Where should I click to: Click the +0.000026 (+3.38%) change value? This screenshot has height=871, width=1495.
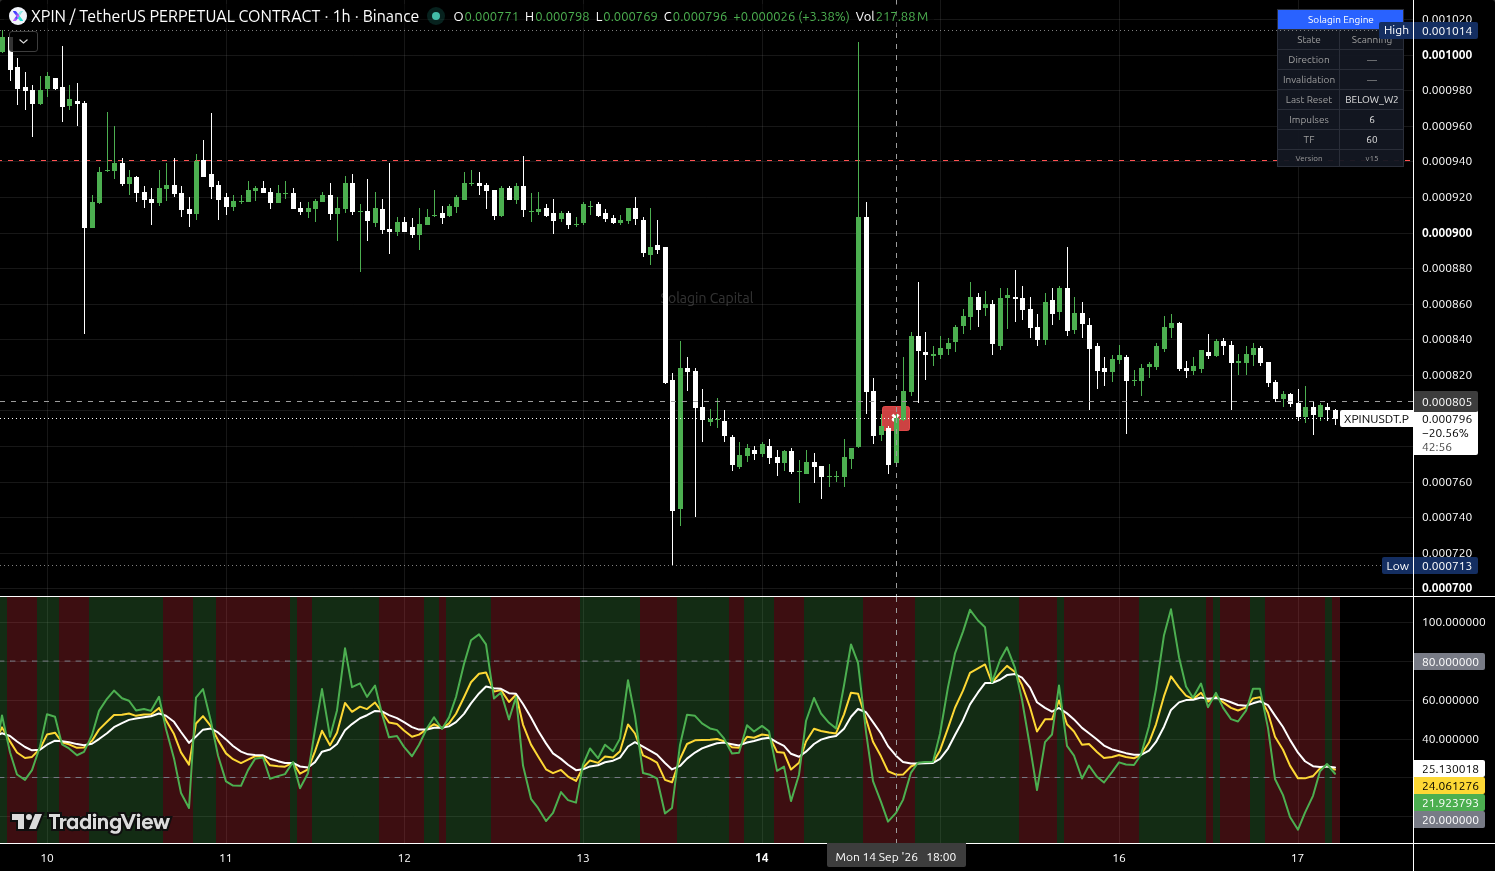point(791,16)
